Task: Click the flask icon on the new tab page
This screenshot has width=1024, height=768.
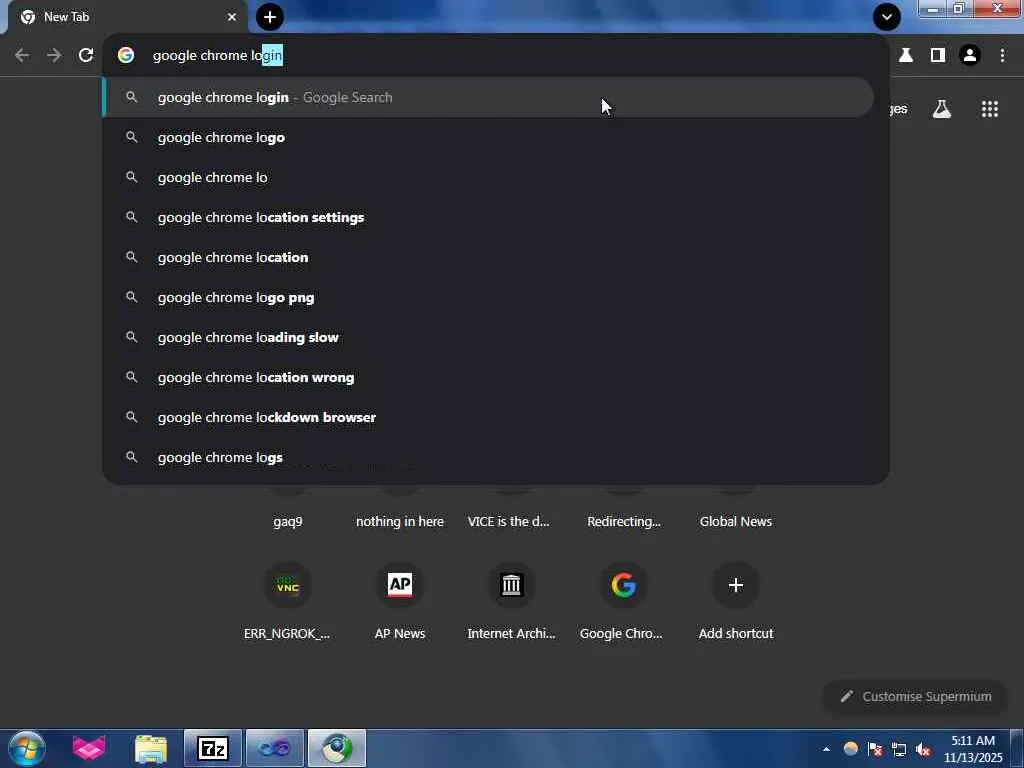Action: tap(942, 109)
